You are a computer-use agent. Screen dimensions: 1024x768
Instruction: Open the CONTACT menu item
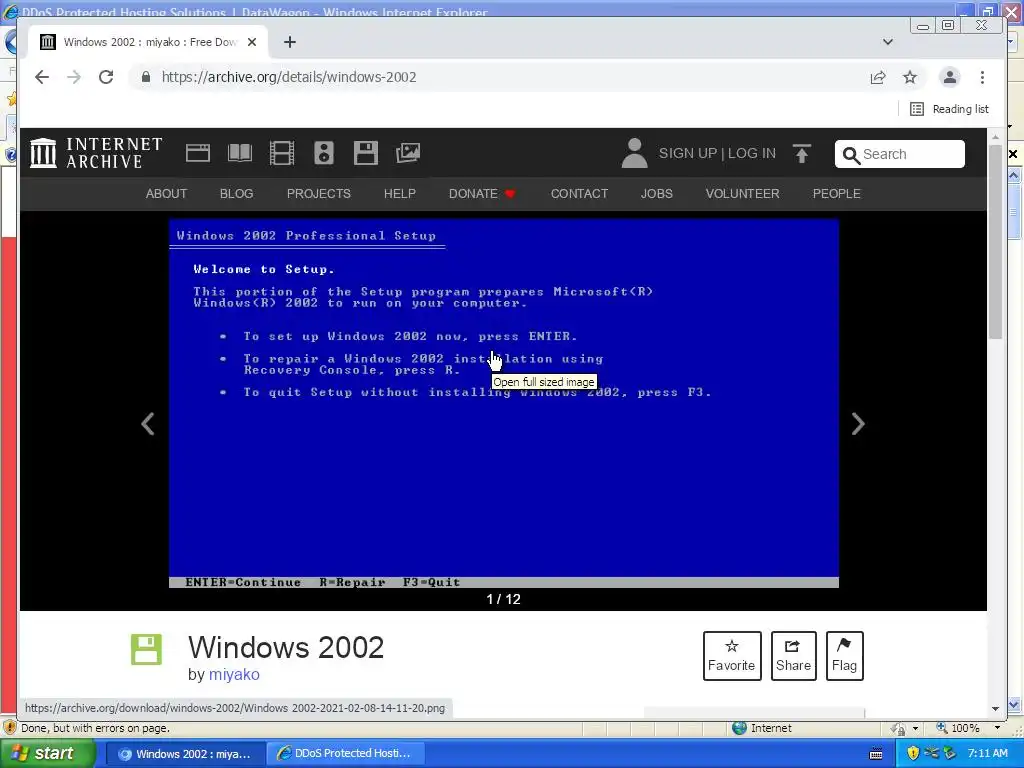pyautogui.click(x=579, y=193)
